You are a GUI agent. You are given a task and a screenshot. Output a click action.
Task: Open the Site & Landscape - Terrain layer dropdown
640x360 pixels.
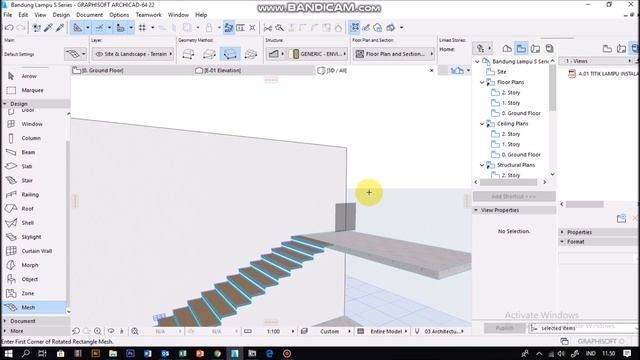point(133,54)
